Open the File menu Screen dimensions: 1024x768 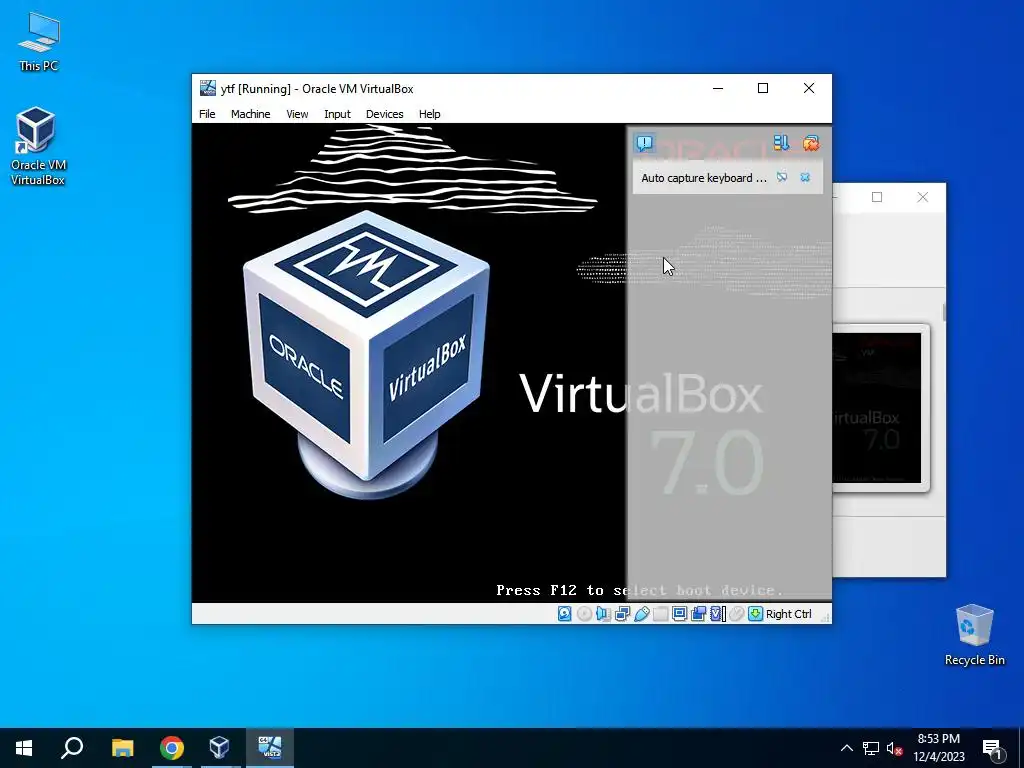click(207, 114)
